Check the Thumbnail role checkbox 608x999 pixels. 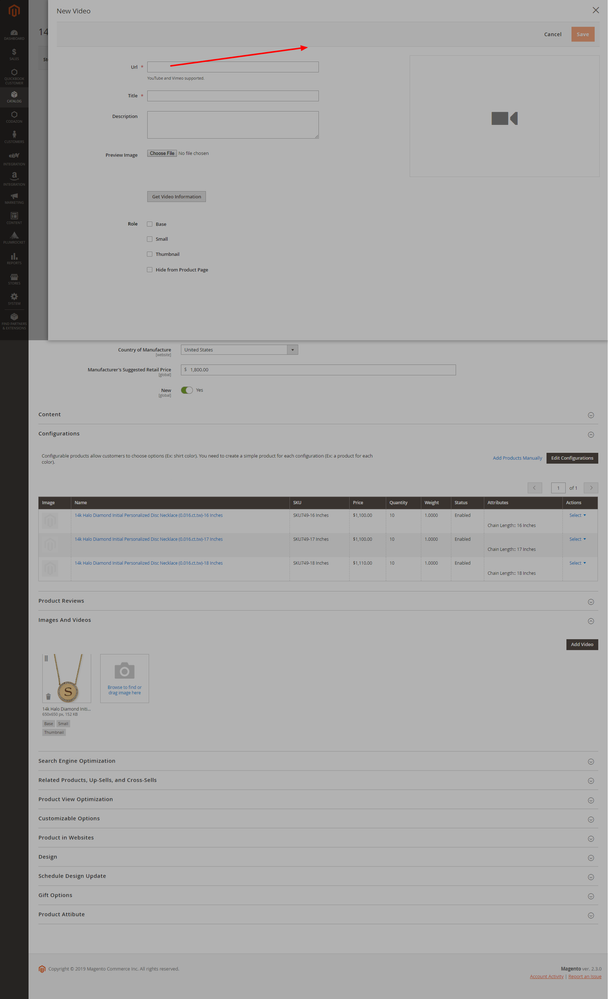point(150,254)
